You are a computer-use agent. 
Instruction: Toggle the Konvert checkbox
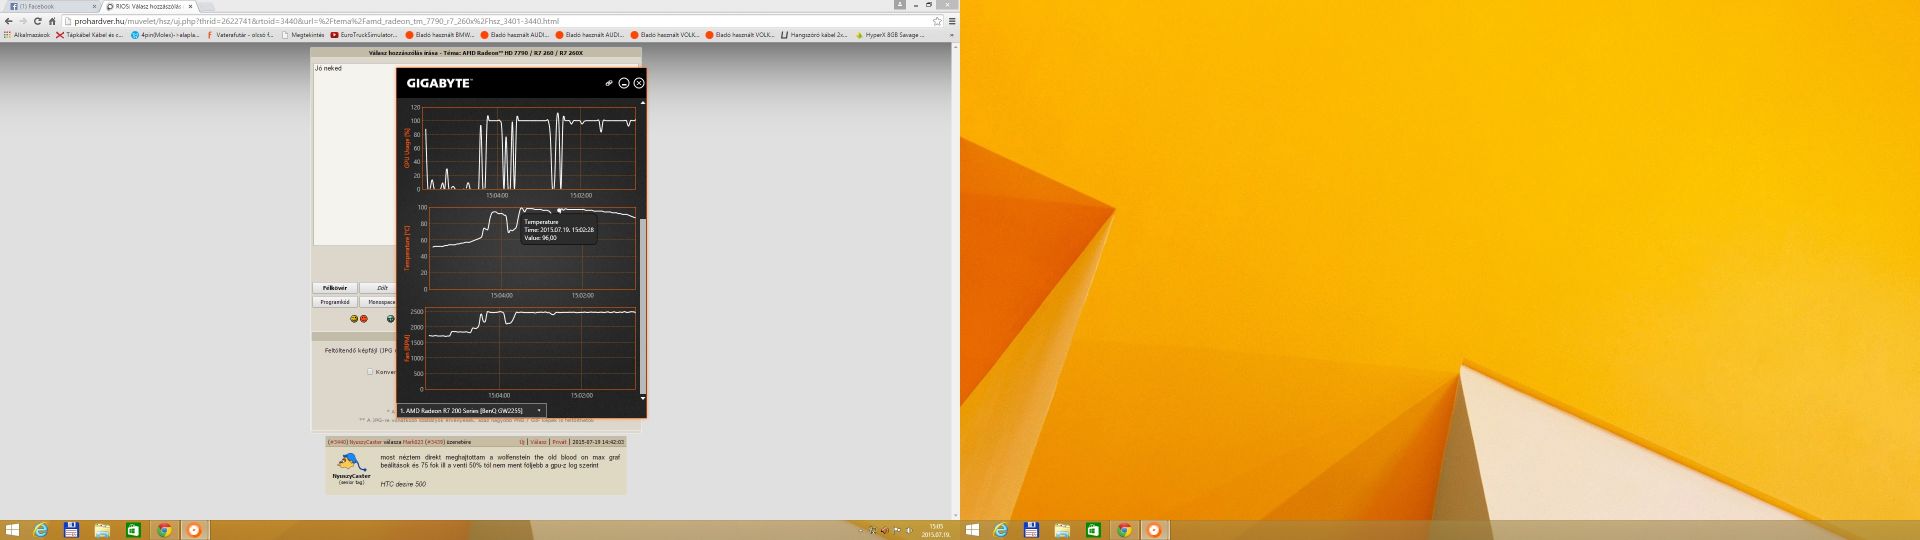(370, 372)
